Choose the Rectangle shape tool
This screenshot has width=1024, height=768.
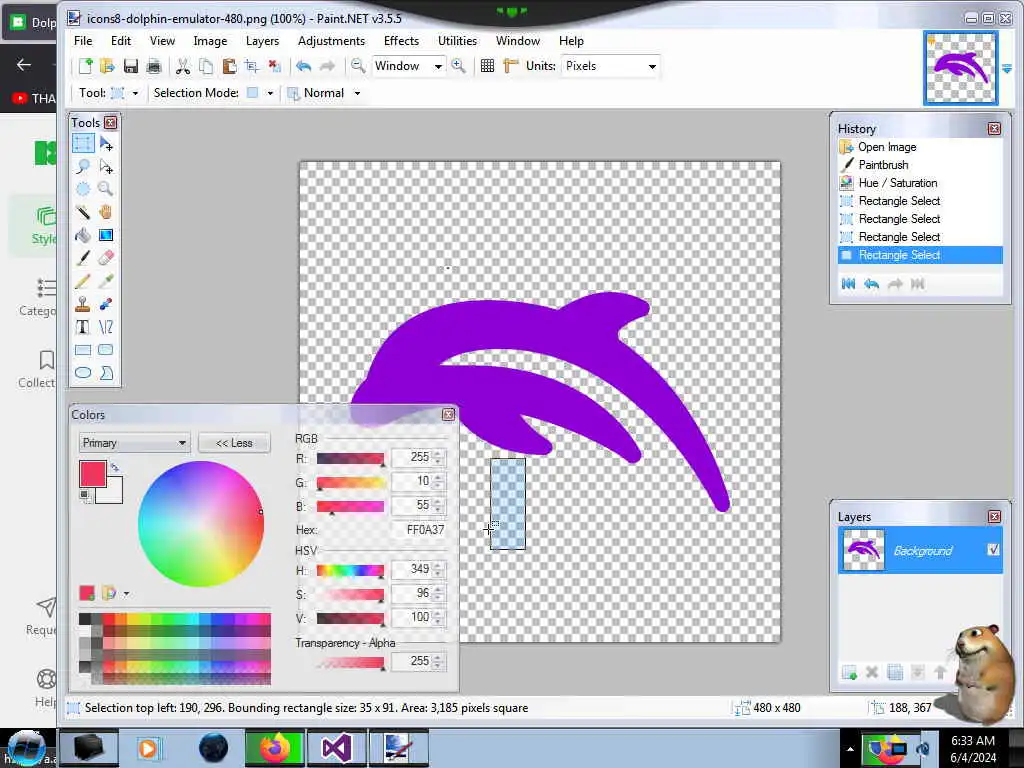[83, 350]
